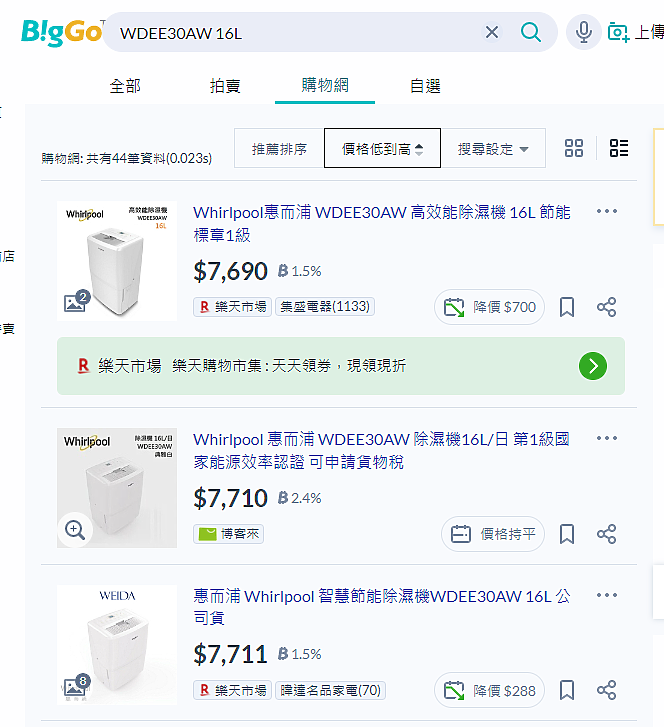Select 推薦排序 sorting

click(279, 148)
